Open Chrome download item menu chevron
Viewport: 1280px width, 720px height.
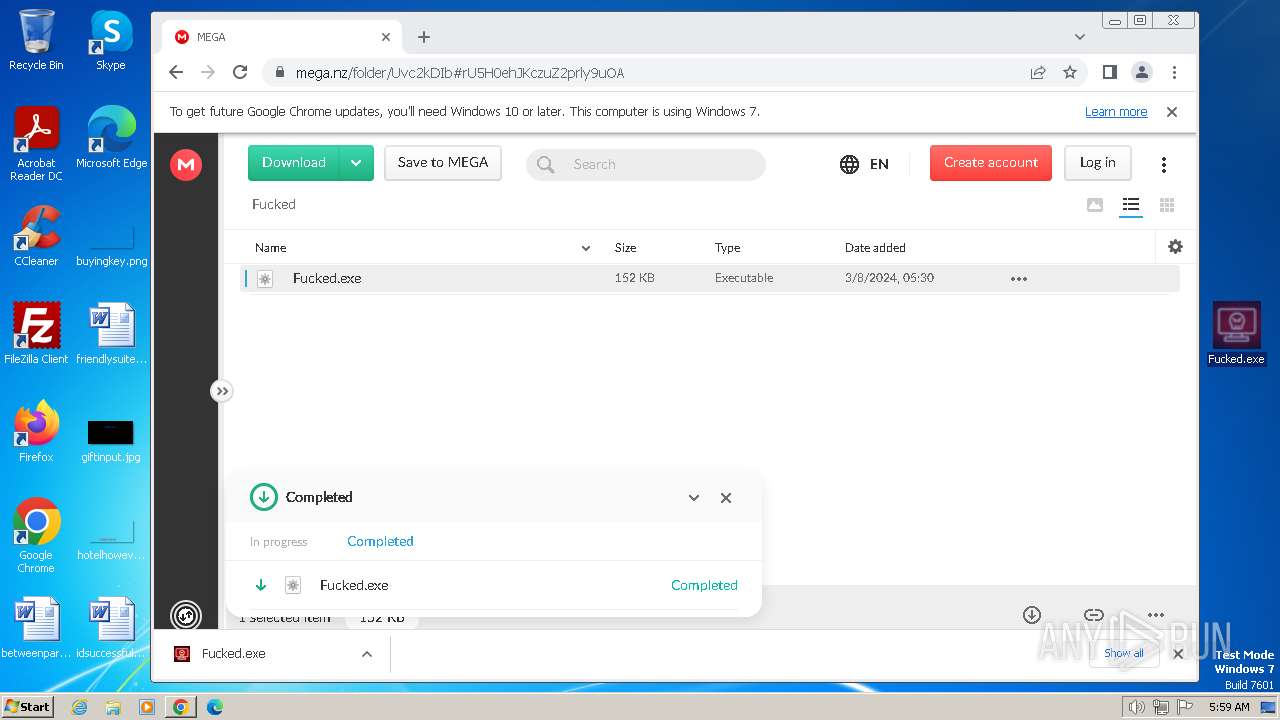click(367, 654)
